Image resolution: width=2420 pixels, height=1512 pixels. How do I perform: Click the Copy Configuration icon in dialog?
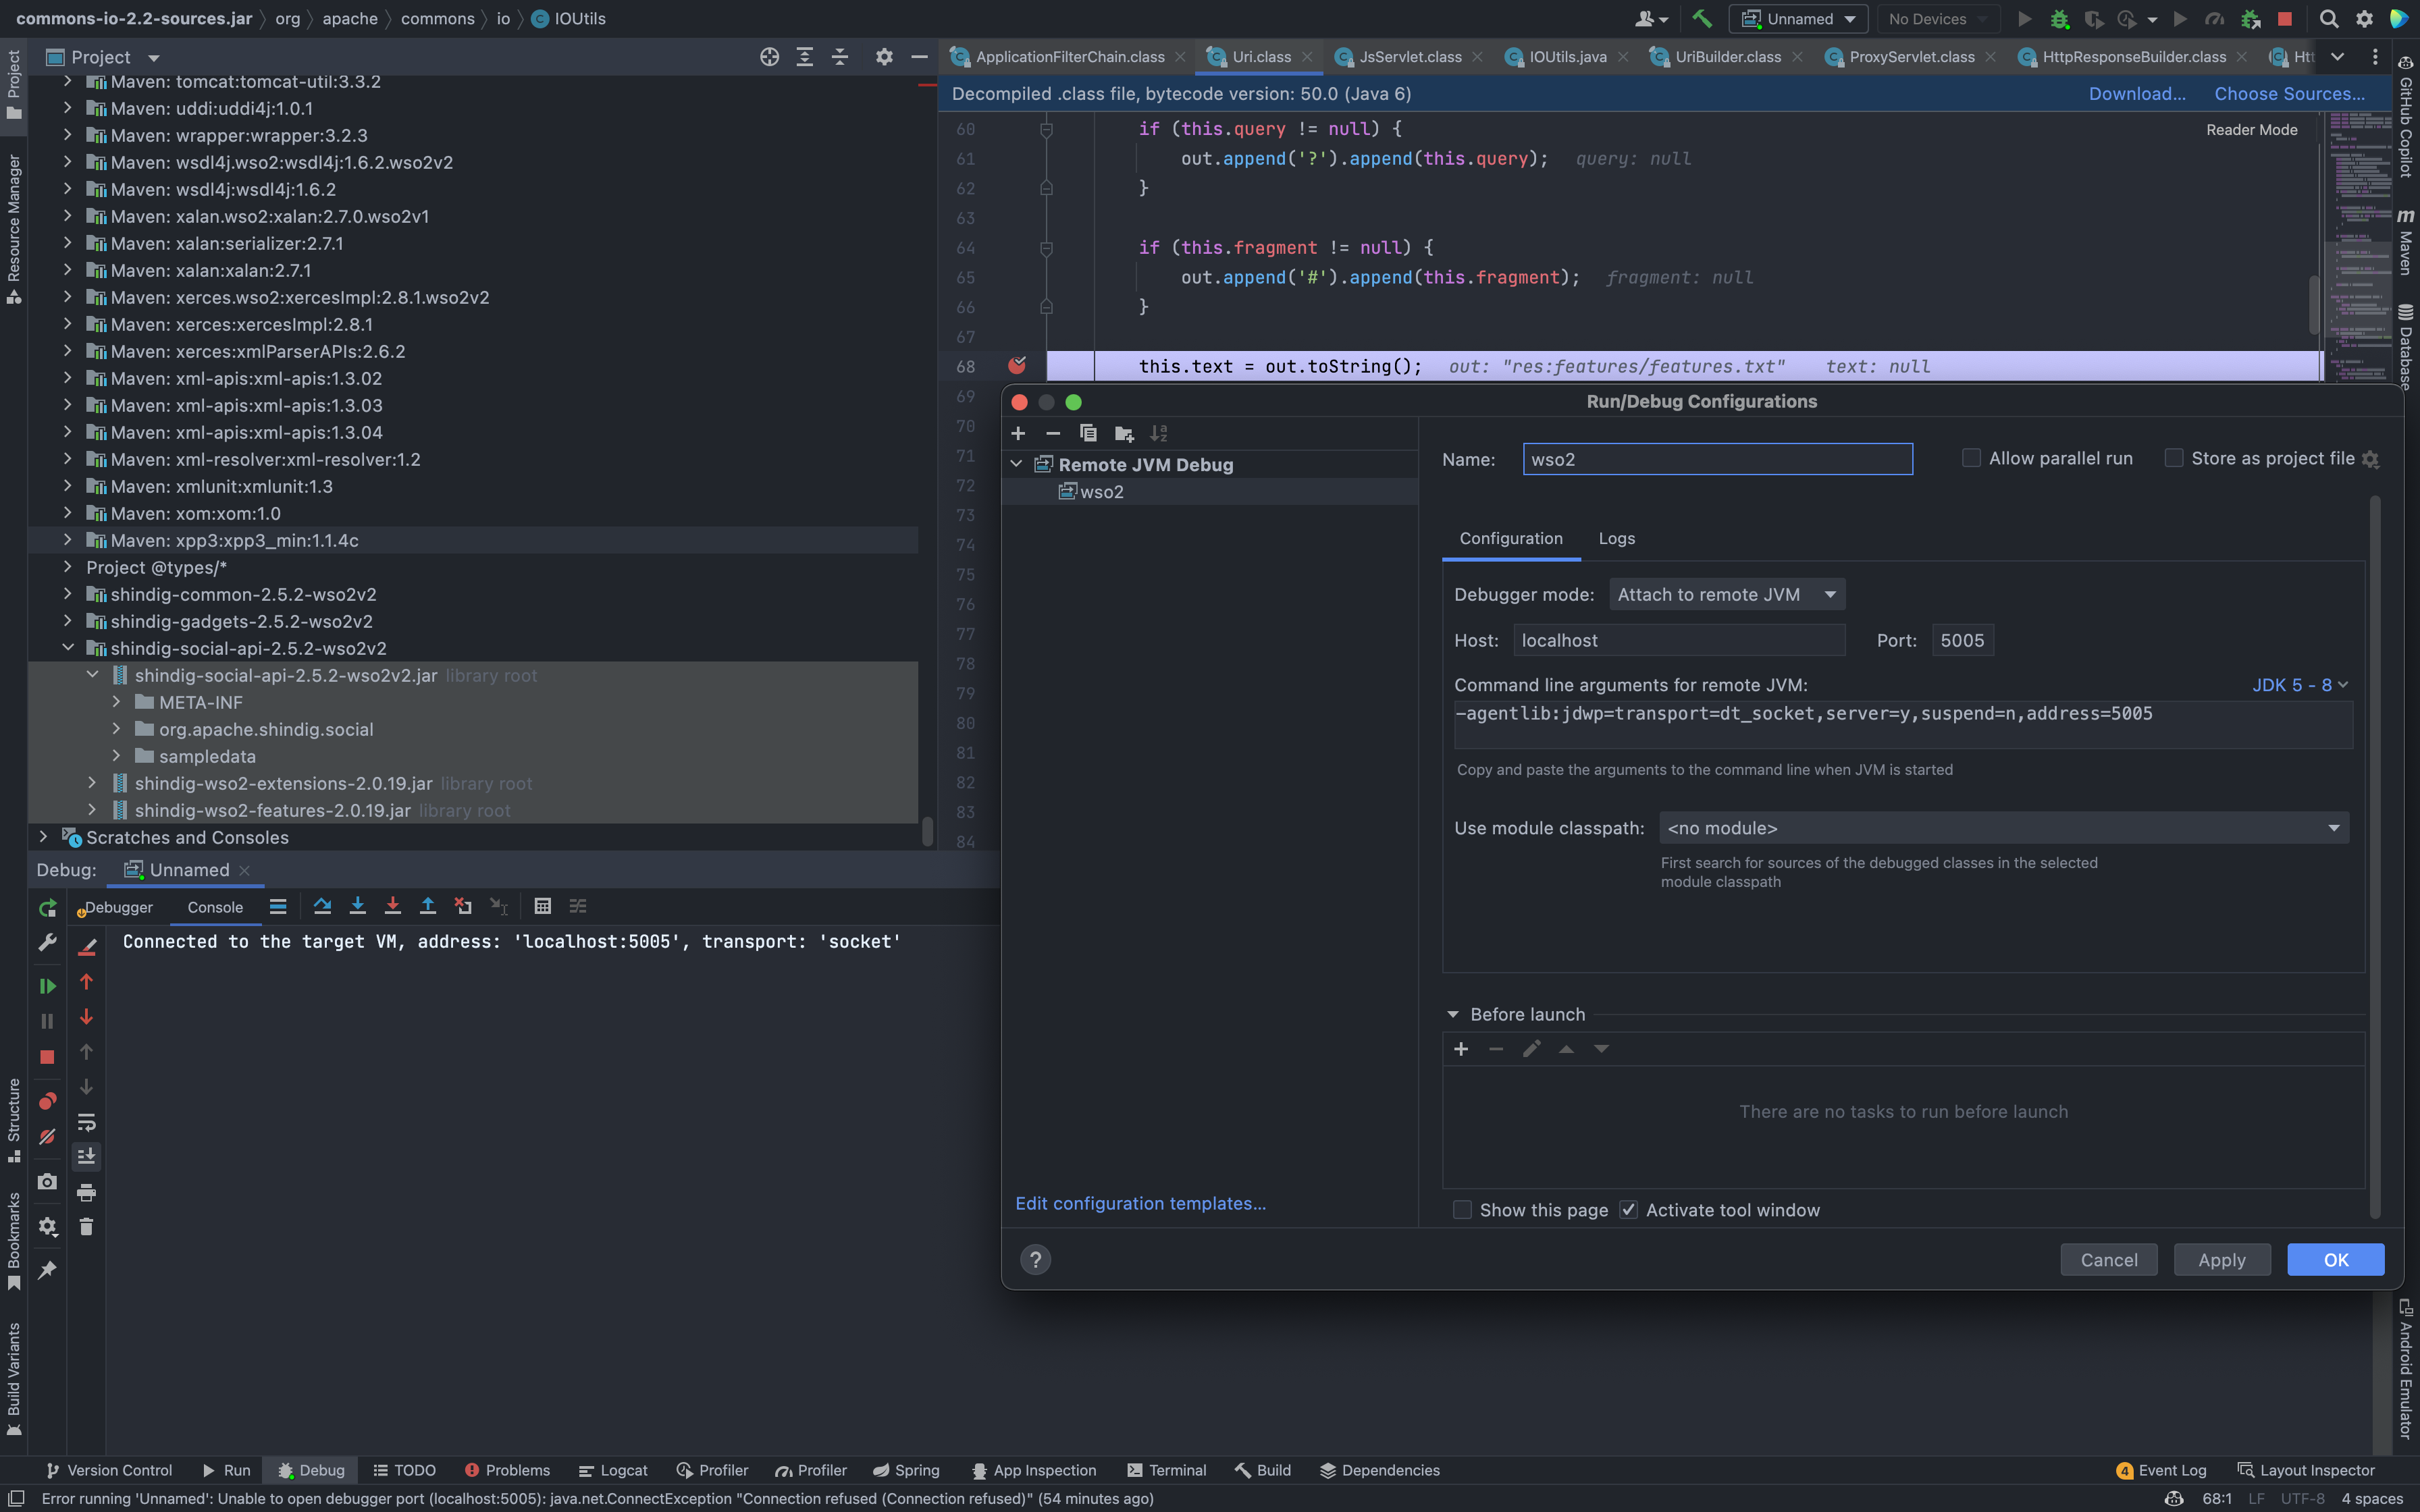point(1088,433)
